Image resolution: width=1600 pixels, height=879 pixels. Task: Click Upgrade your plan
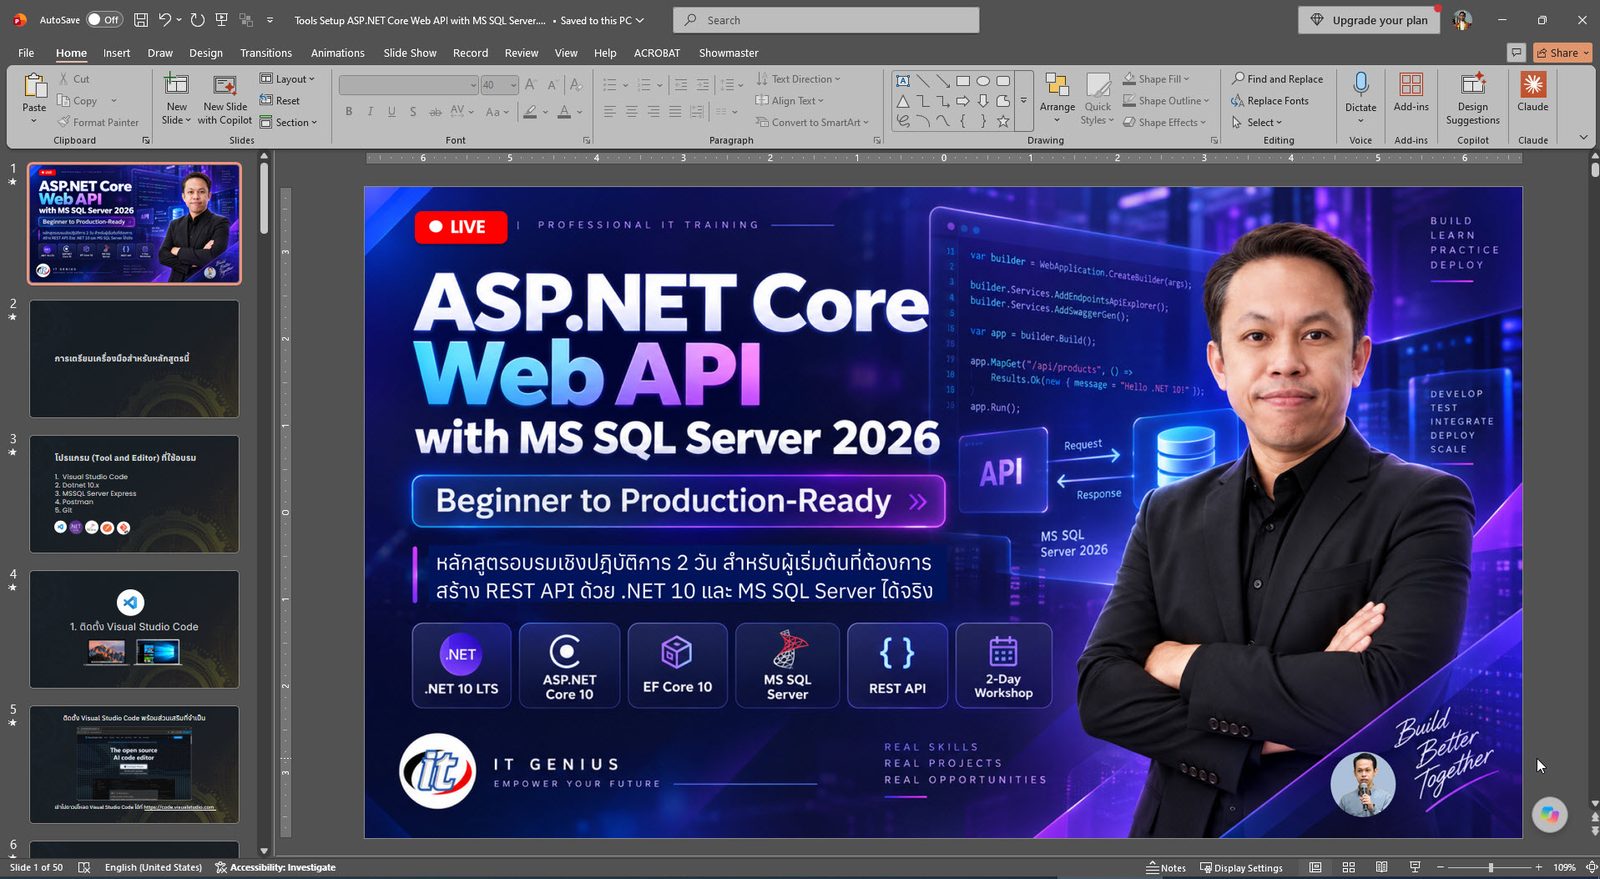point(1369,20)
